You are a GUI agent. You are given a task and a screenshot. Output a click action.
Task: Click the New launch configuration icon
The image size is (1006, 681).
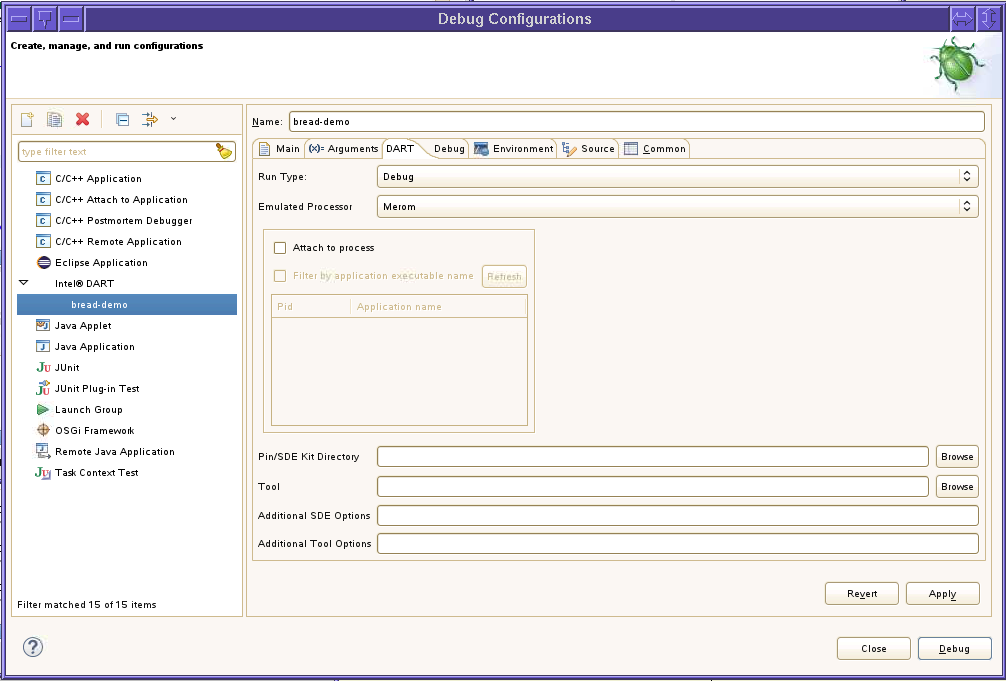(x=27, y=119)
